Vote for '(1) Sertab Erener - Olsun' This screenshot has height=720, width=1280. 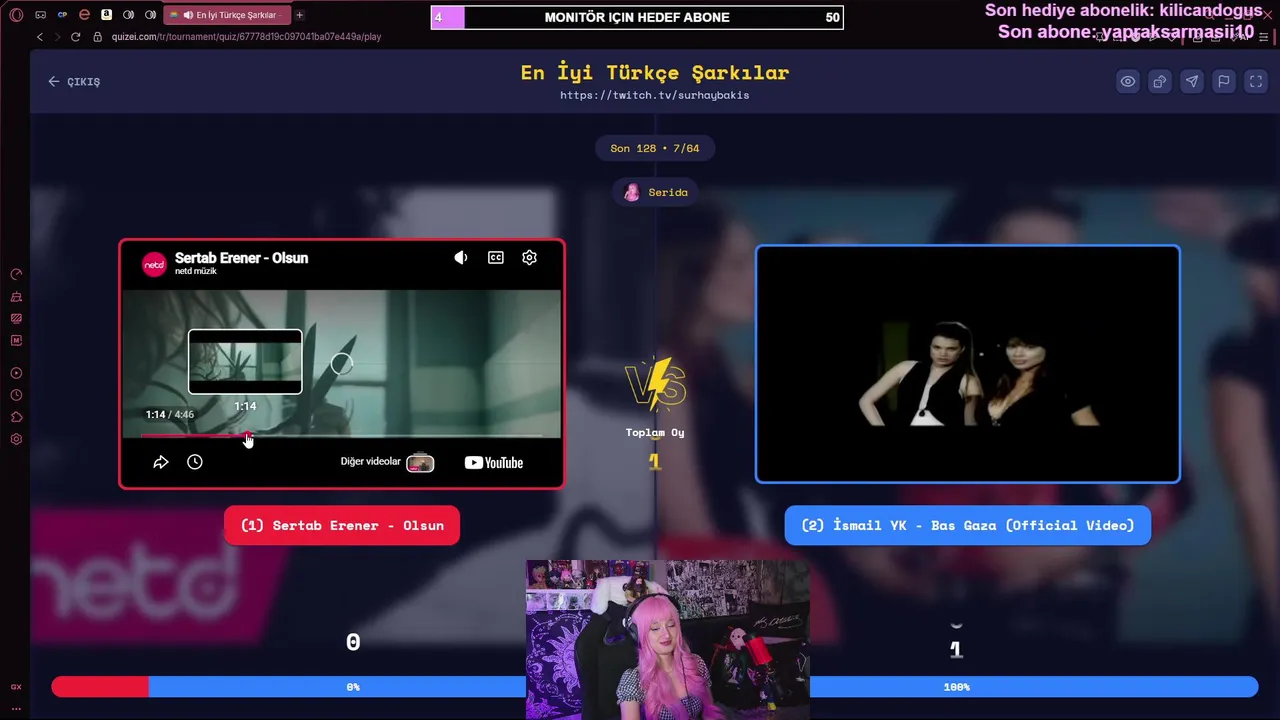[x=342, y=526]
